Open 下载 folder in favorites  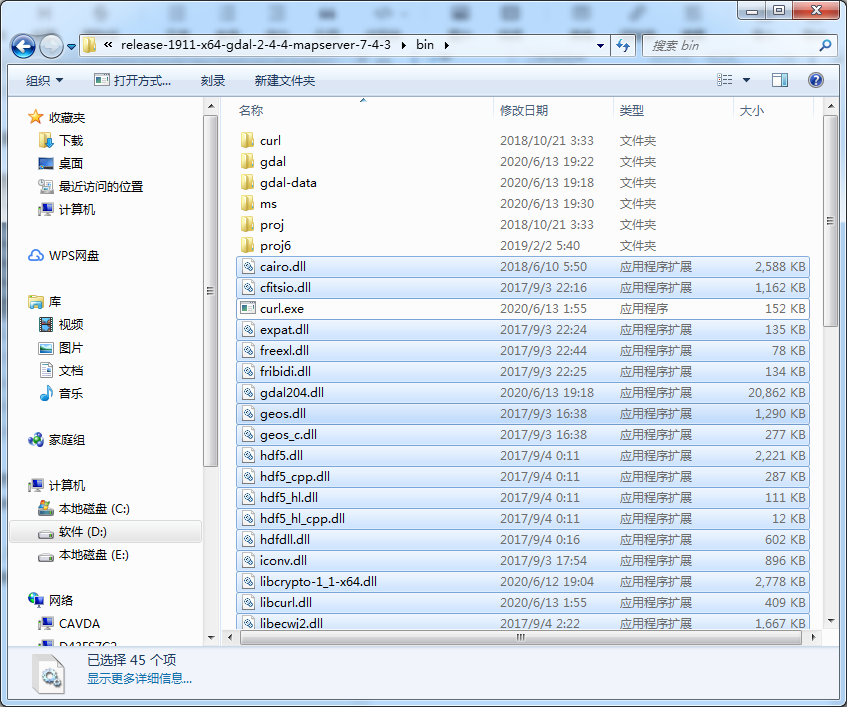(x=61, y=140)
